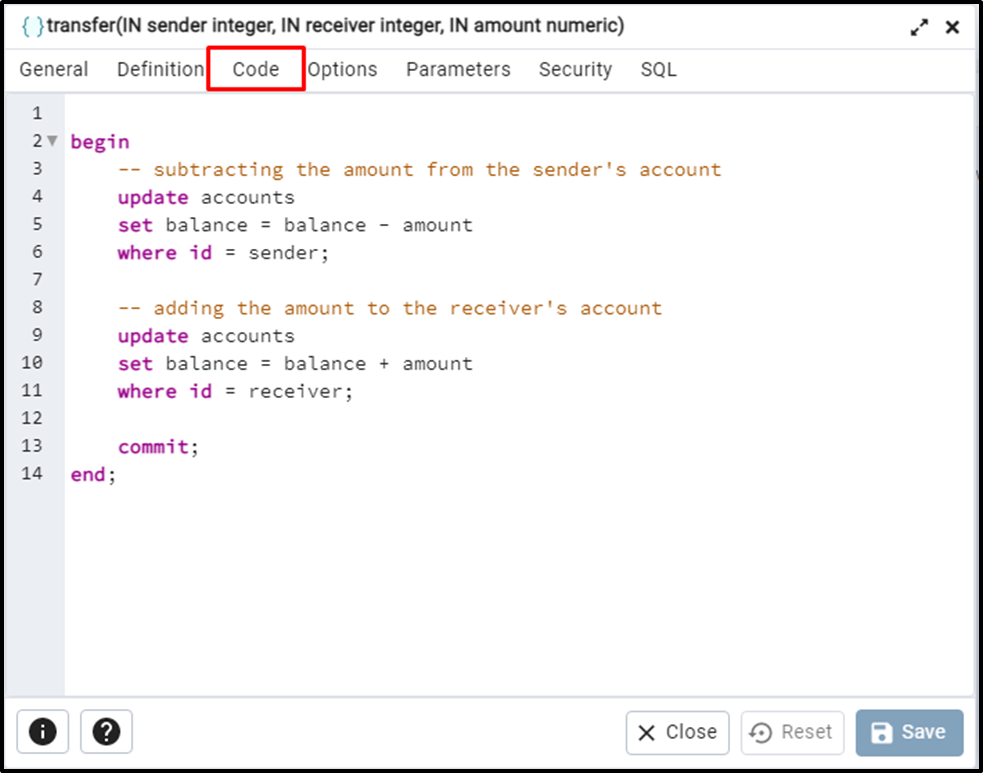Viewport: 983px width, 773px height.
Task: Click the curly braces icon in the title bar
Action: pos(31,27)
